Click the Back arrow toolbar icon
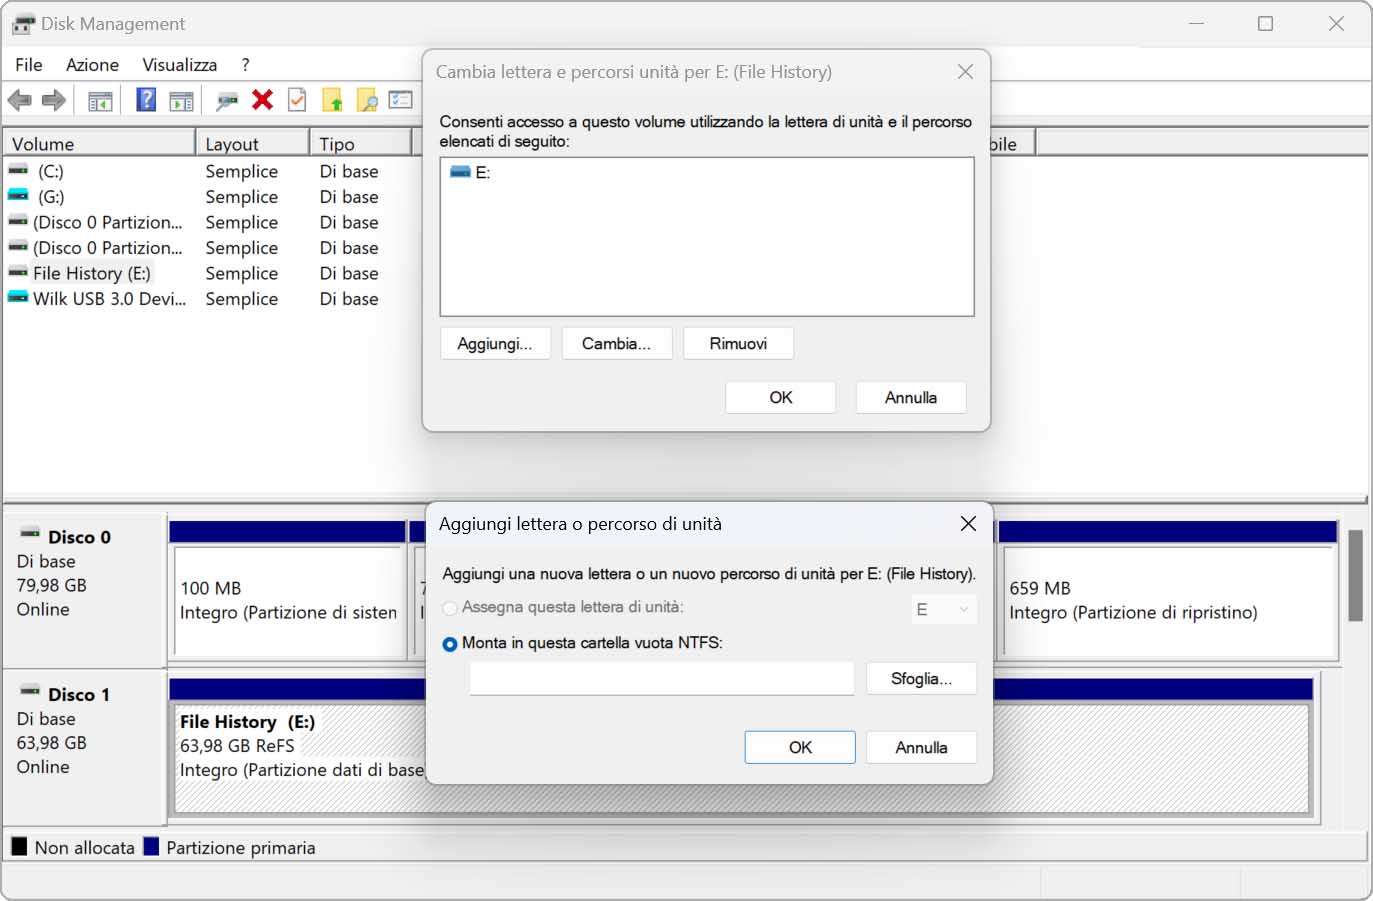Image resolution: width=1373 pixels, height=901 pixels. pyautogui.click(x=20, y=100)
